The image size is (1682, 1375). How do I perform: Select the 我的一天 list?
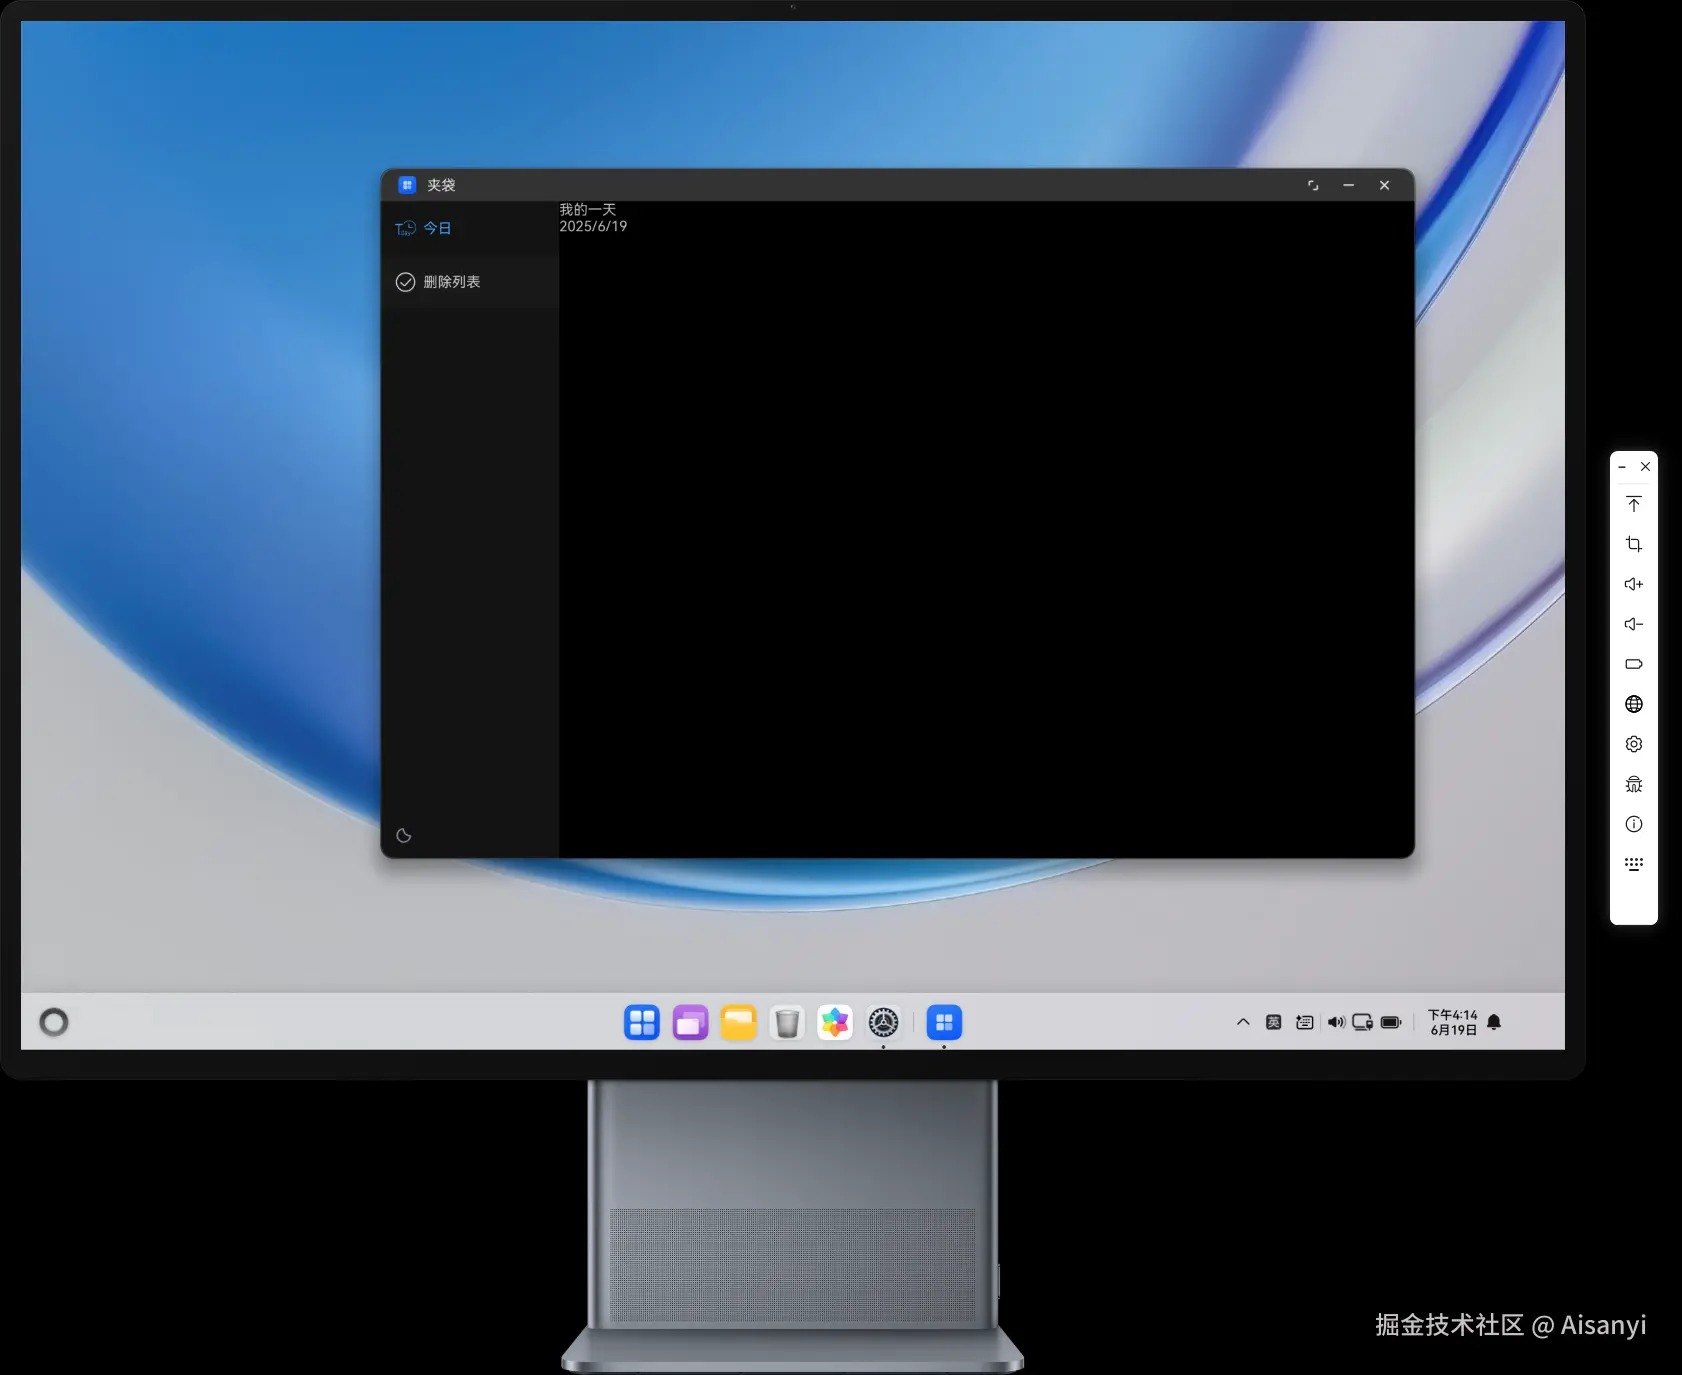(587, 209)
